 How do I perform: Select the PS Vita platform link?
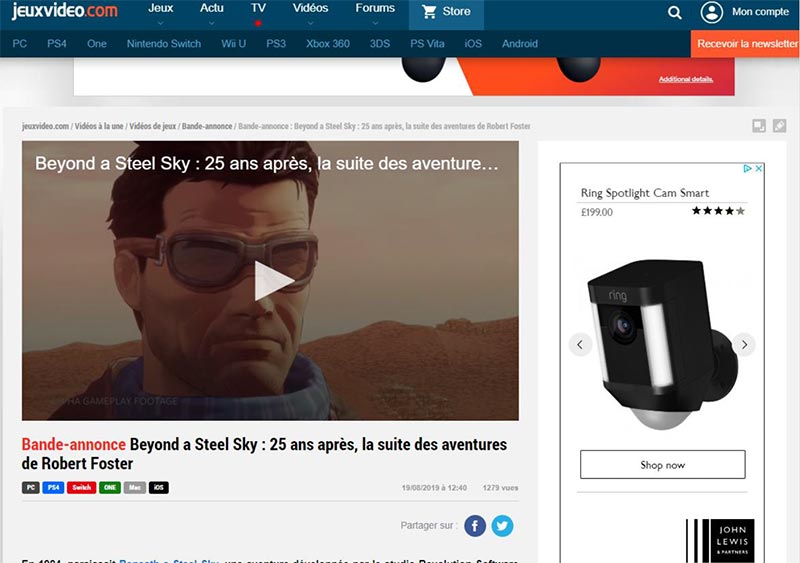(427, 44)
